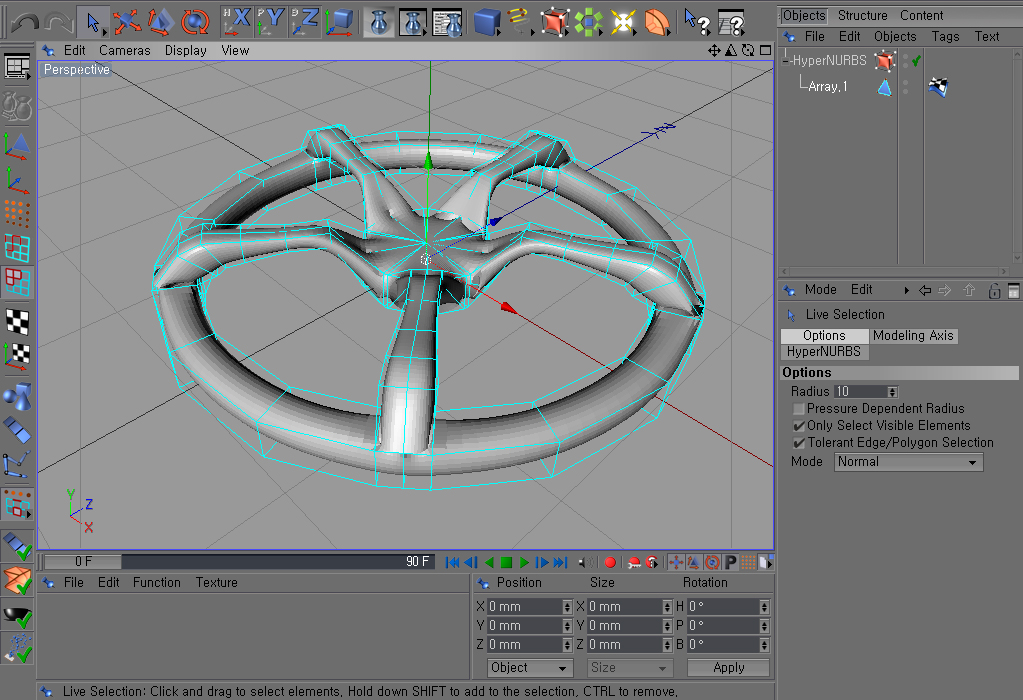Uncheck Only Select Visible Elements
1023x700 pixels.
pyautogui.click(x=799, y=426)
